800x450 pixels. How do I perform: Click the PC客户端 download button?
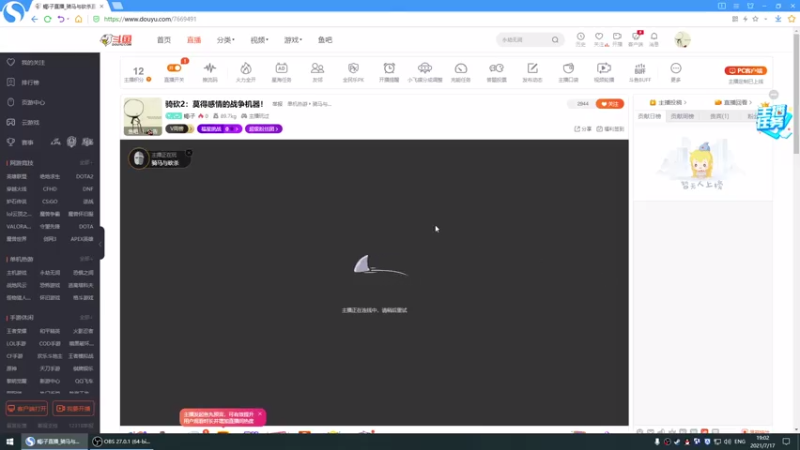point(745,70)
